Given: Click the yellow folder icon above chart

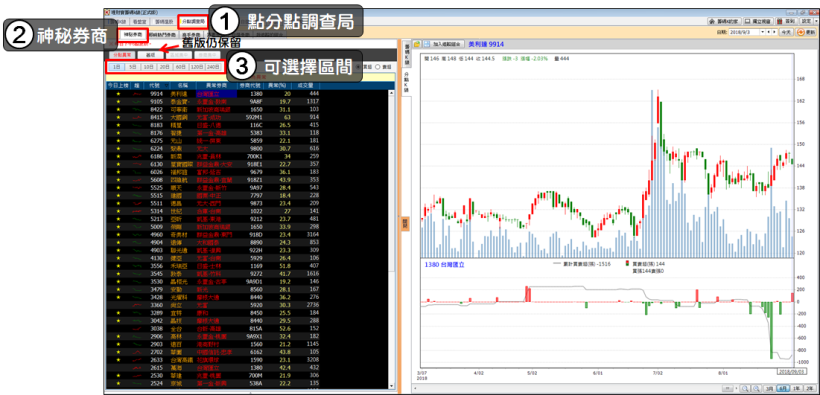Looking at the screenshot, I should (417, 44).
